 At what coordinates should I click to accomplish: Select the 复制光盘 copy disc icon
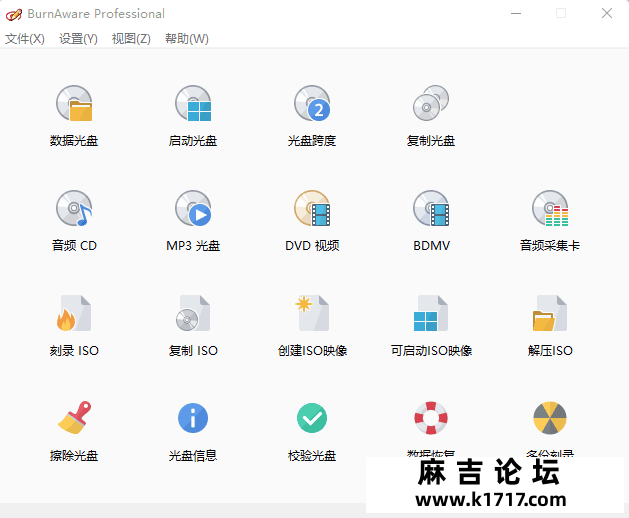click(x=431, y=104)
